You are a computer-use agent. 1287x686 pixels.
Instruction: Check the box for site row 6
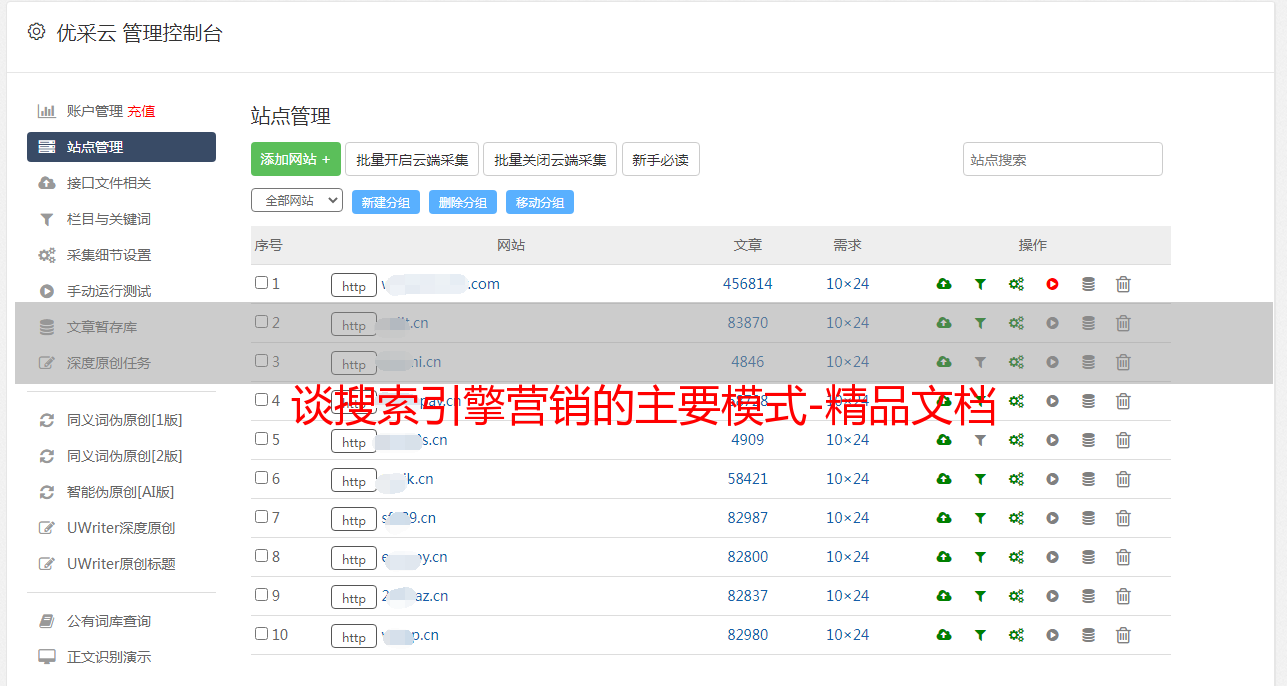coord(261,478)
